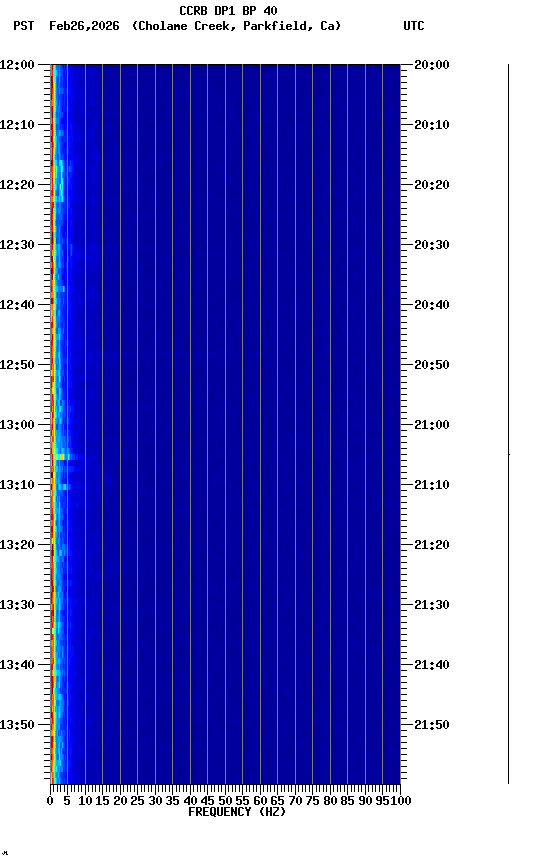
Task: Click the title text 'CCRB DP1 BP 40'
Action: pos(228,10)
